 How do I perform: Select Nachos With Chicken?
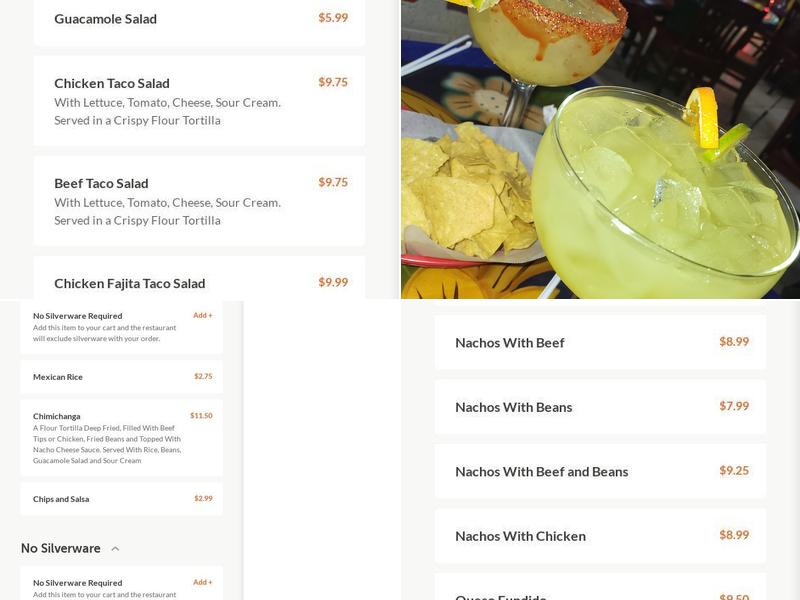tap(521, 536)
